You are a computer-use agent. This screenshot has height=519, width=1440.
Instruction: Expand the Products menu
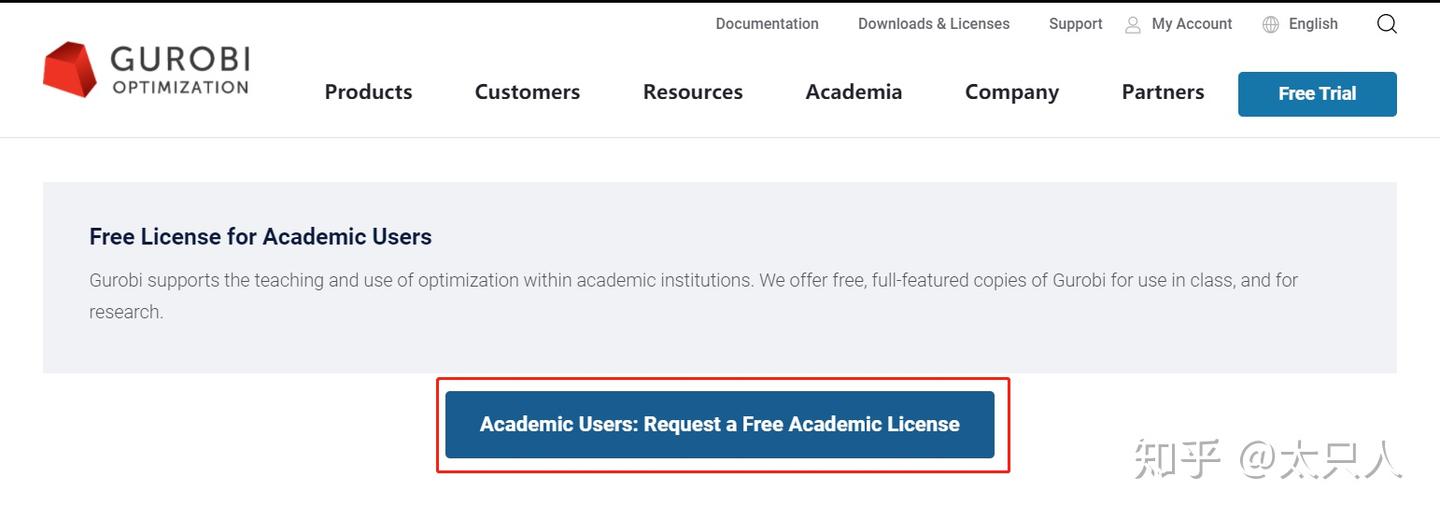[368, 92]
